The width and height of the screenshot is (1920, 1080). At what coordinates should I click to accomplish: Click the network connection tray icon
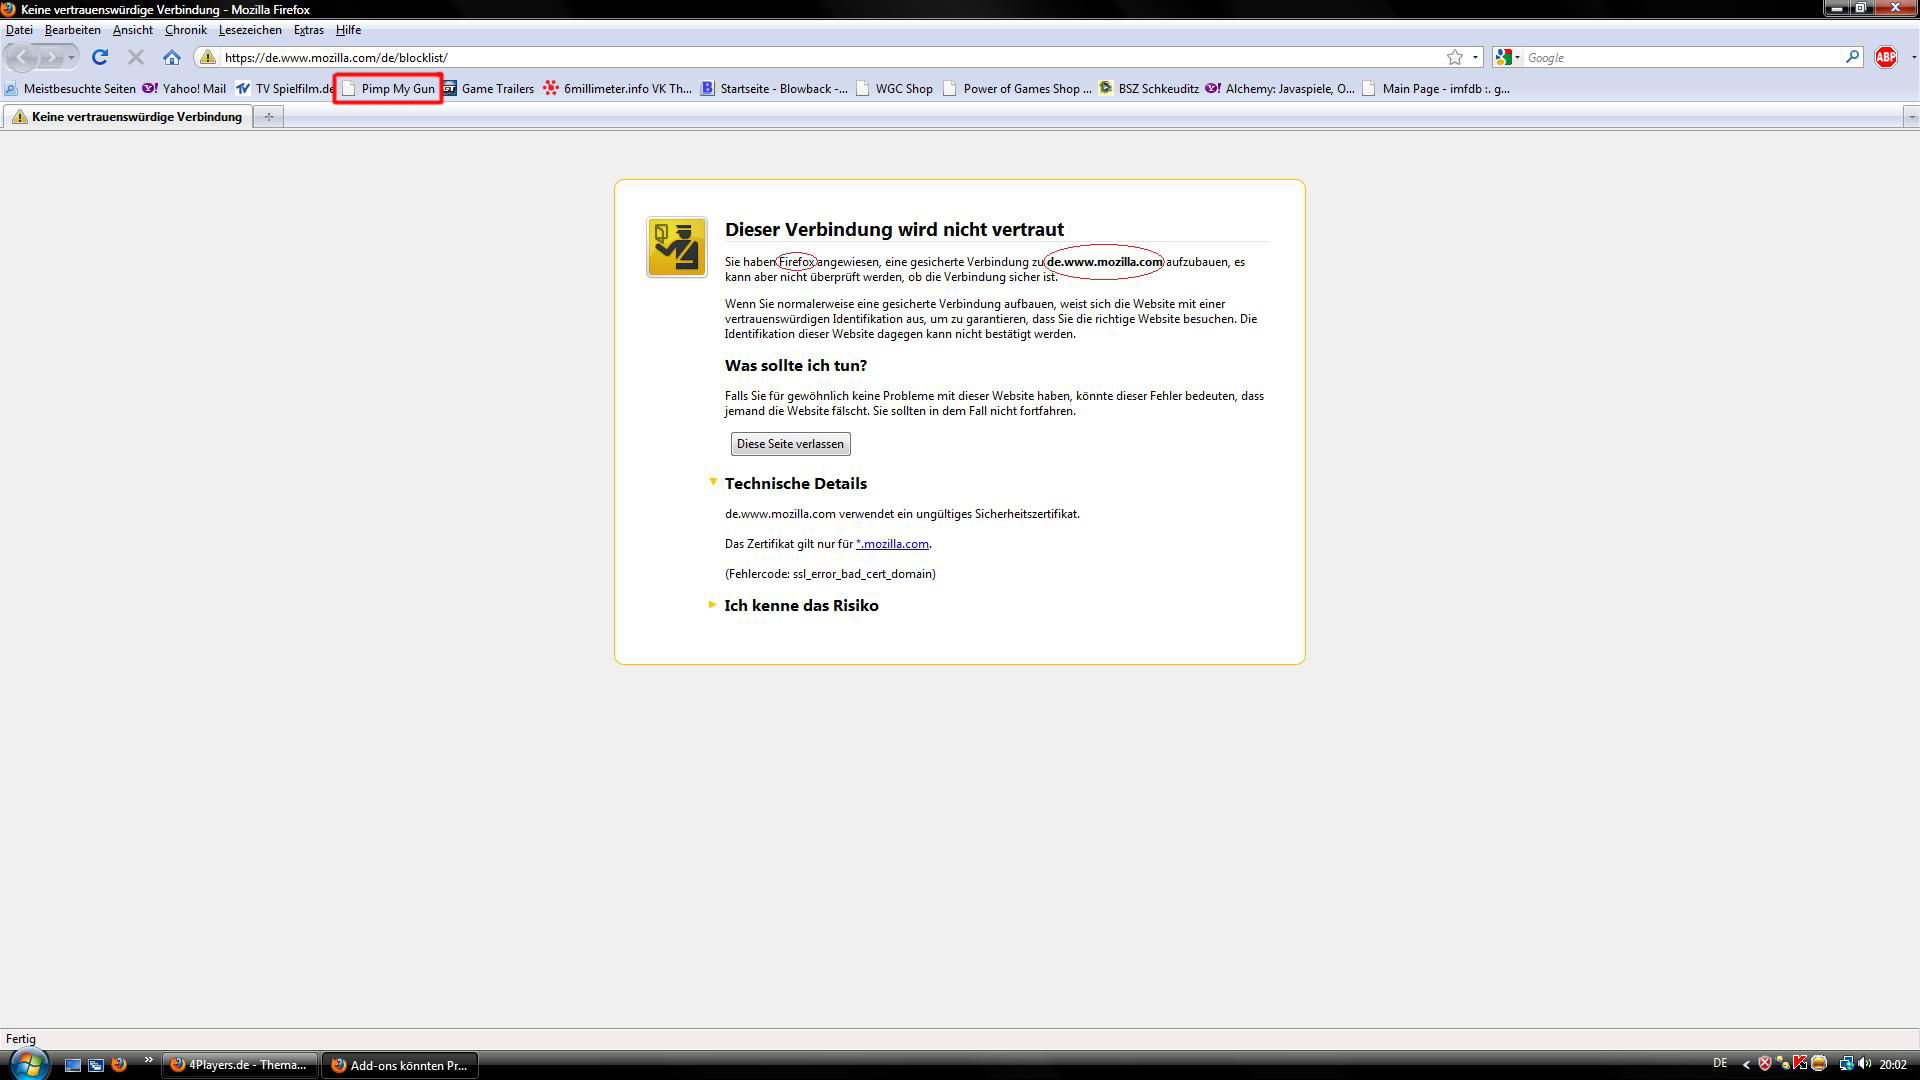coord(1846,1064)
